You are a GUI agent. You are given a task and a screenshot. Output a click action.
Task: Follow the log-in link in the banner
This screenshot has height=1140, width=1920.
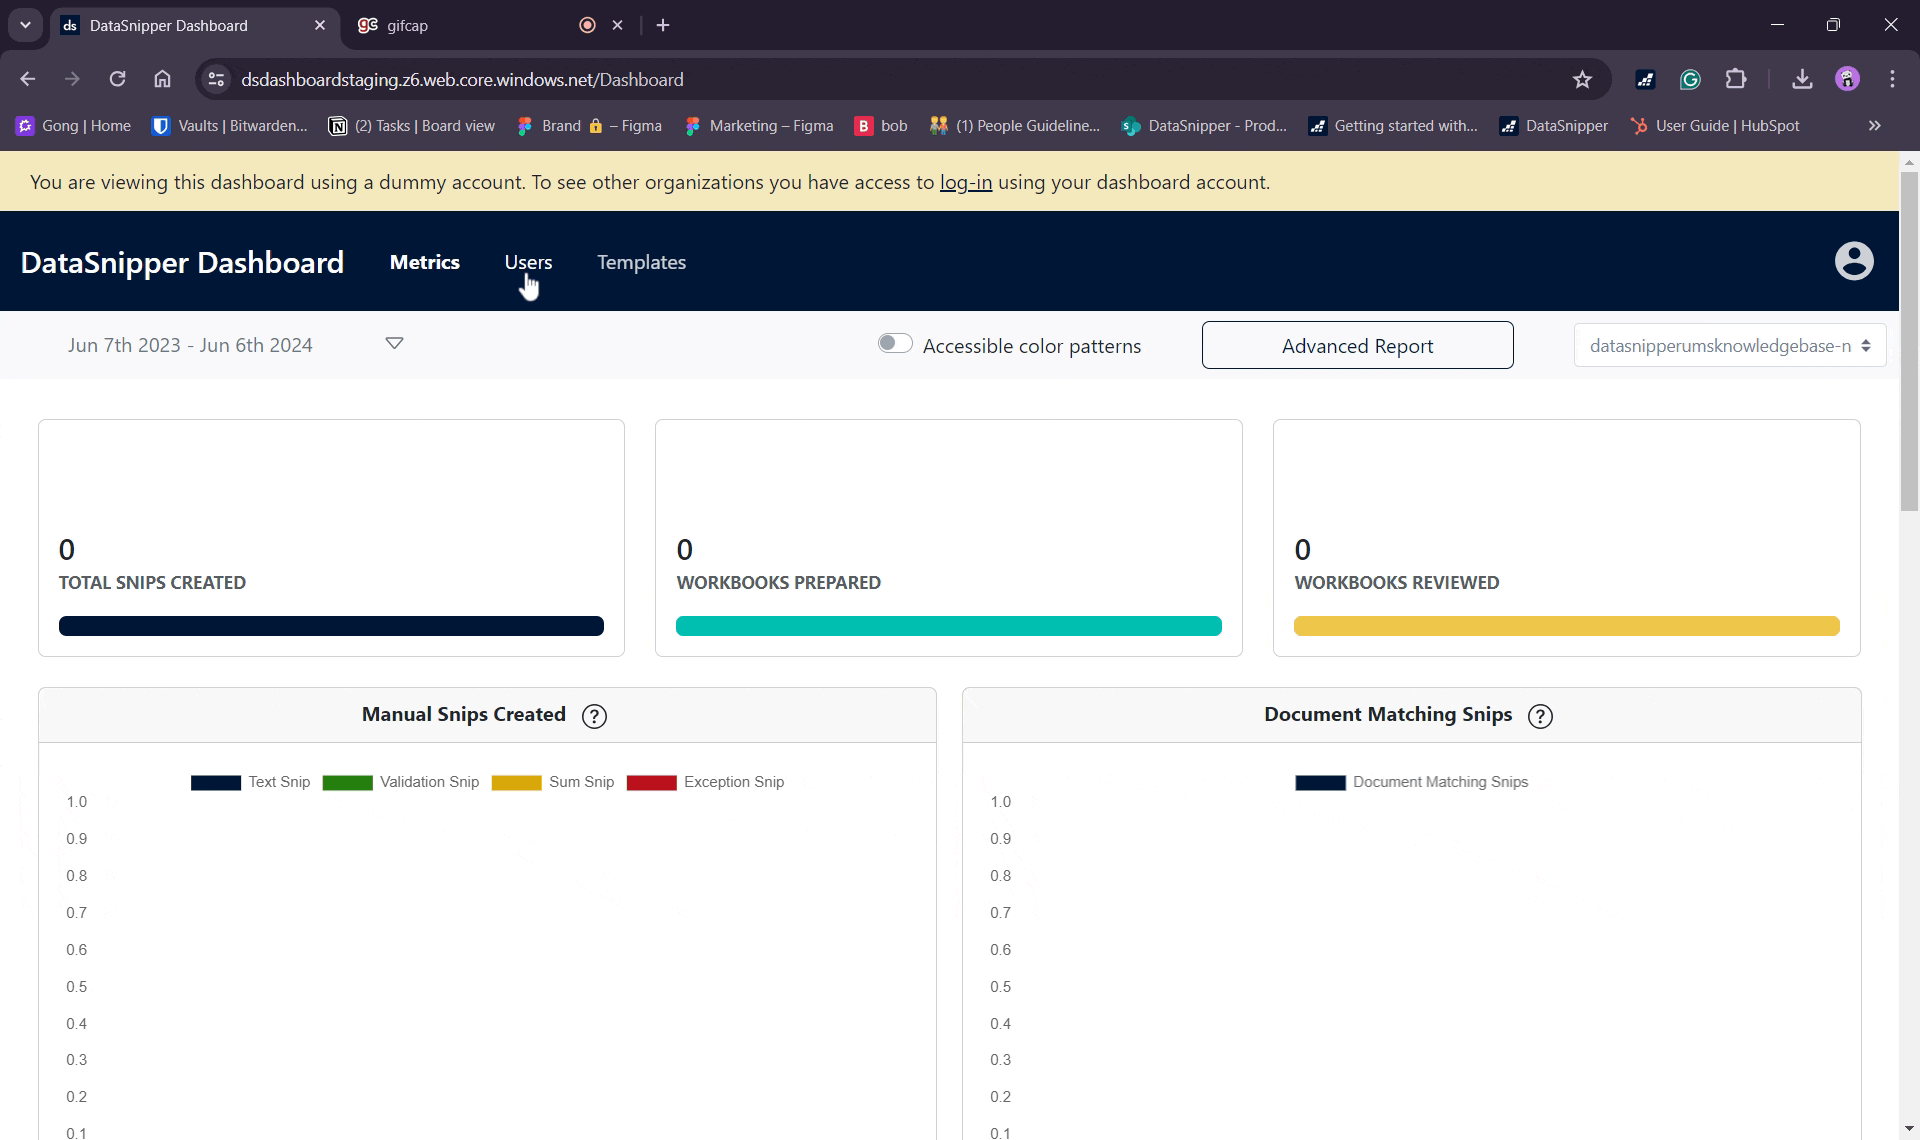tap(966, 182)
